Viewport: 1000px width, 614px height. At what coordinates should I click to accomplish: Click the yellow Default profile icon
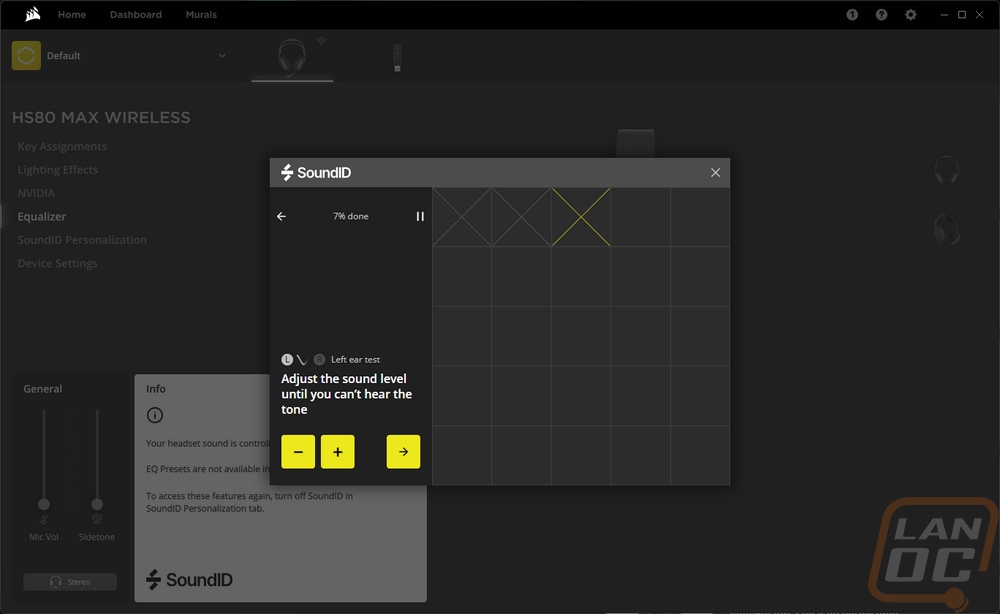(x=26, y=55)
